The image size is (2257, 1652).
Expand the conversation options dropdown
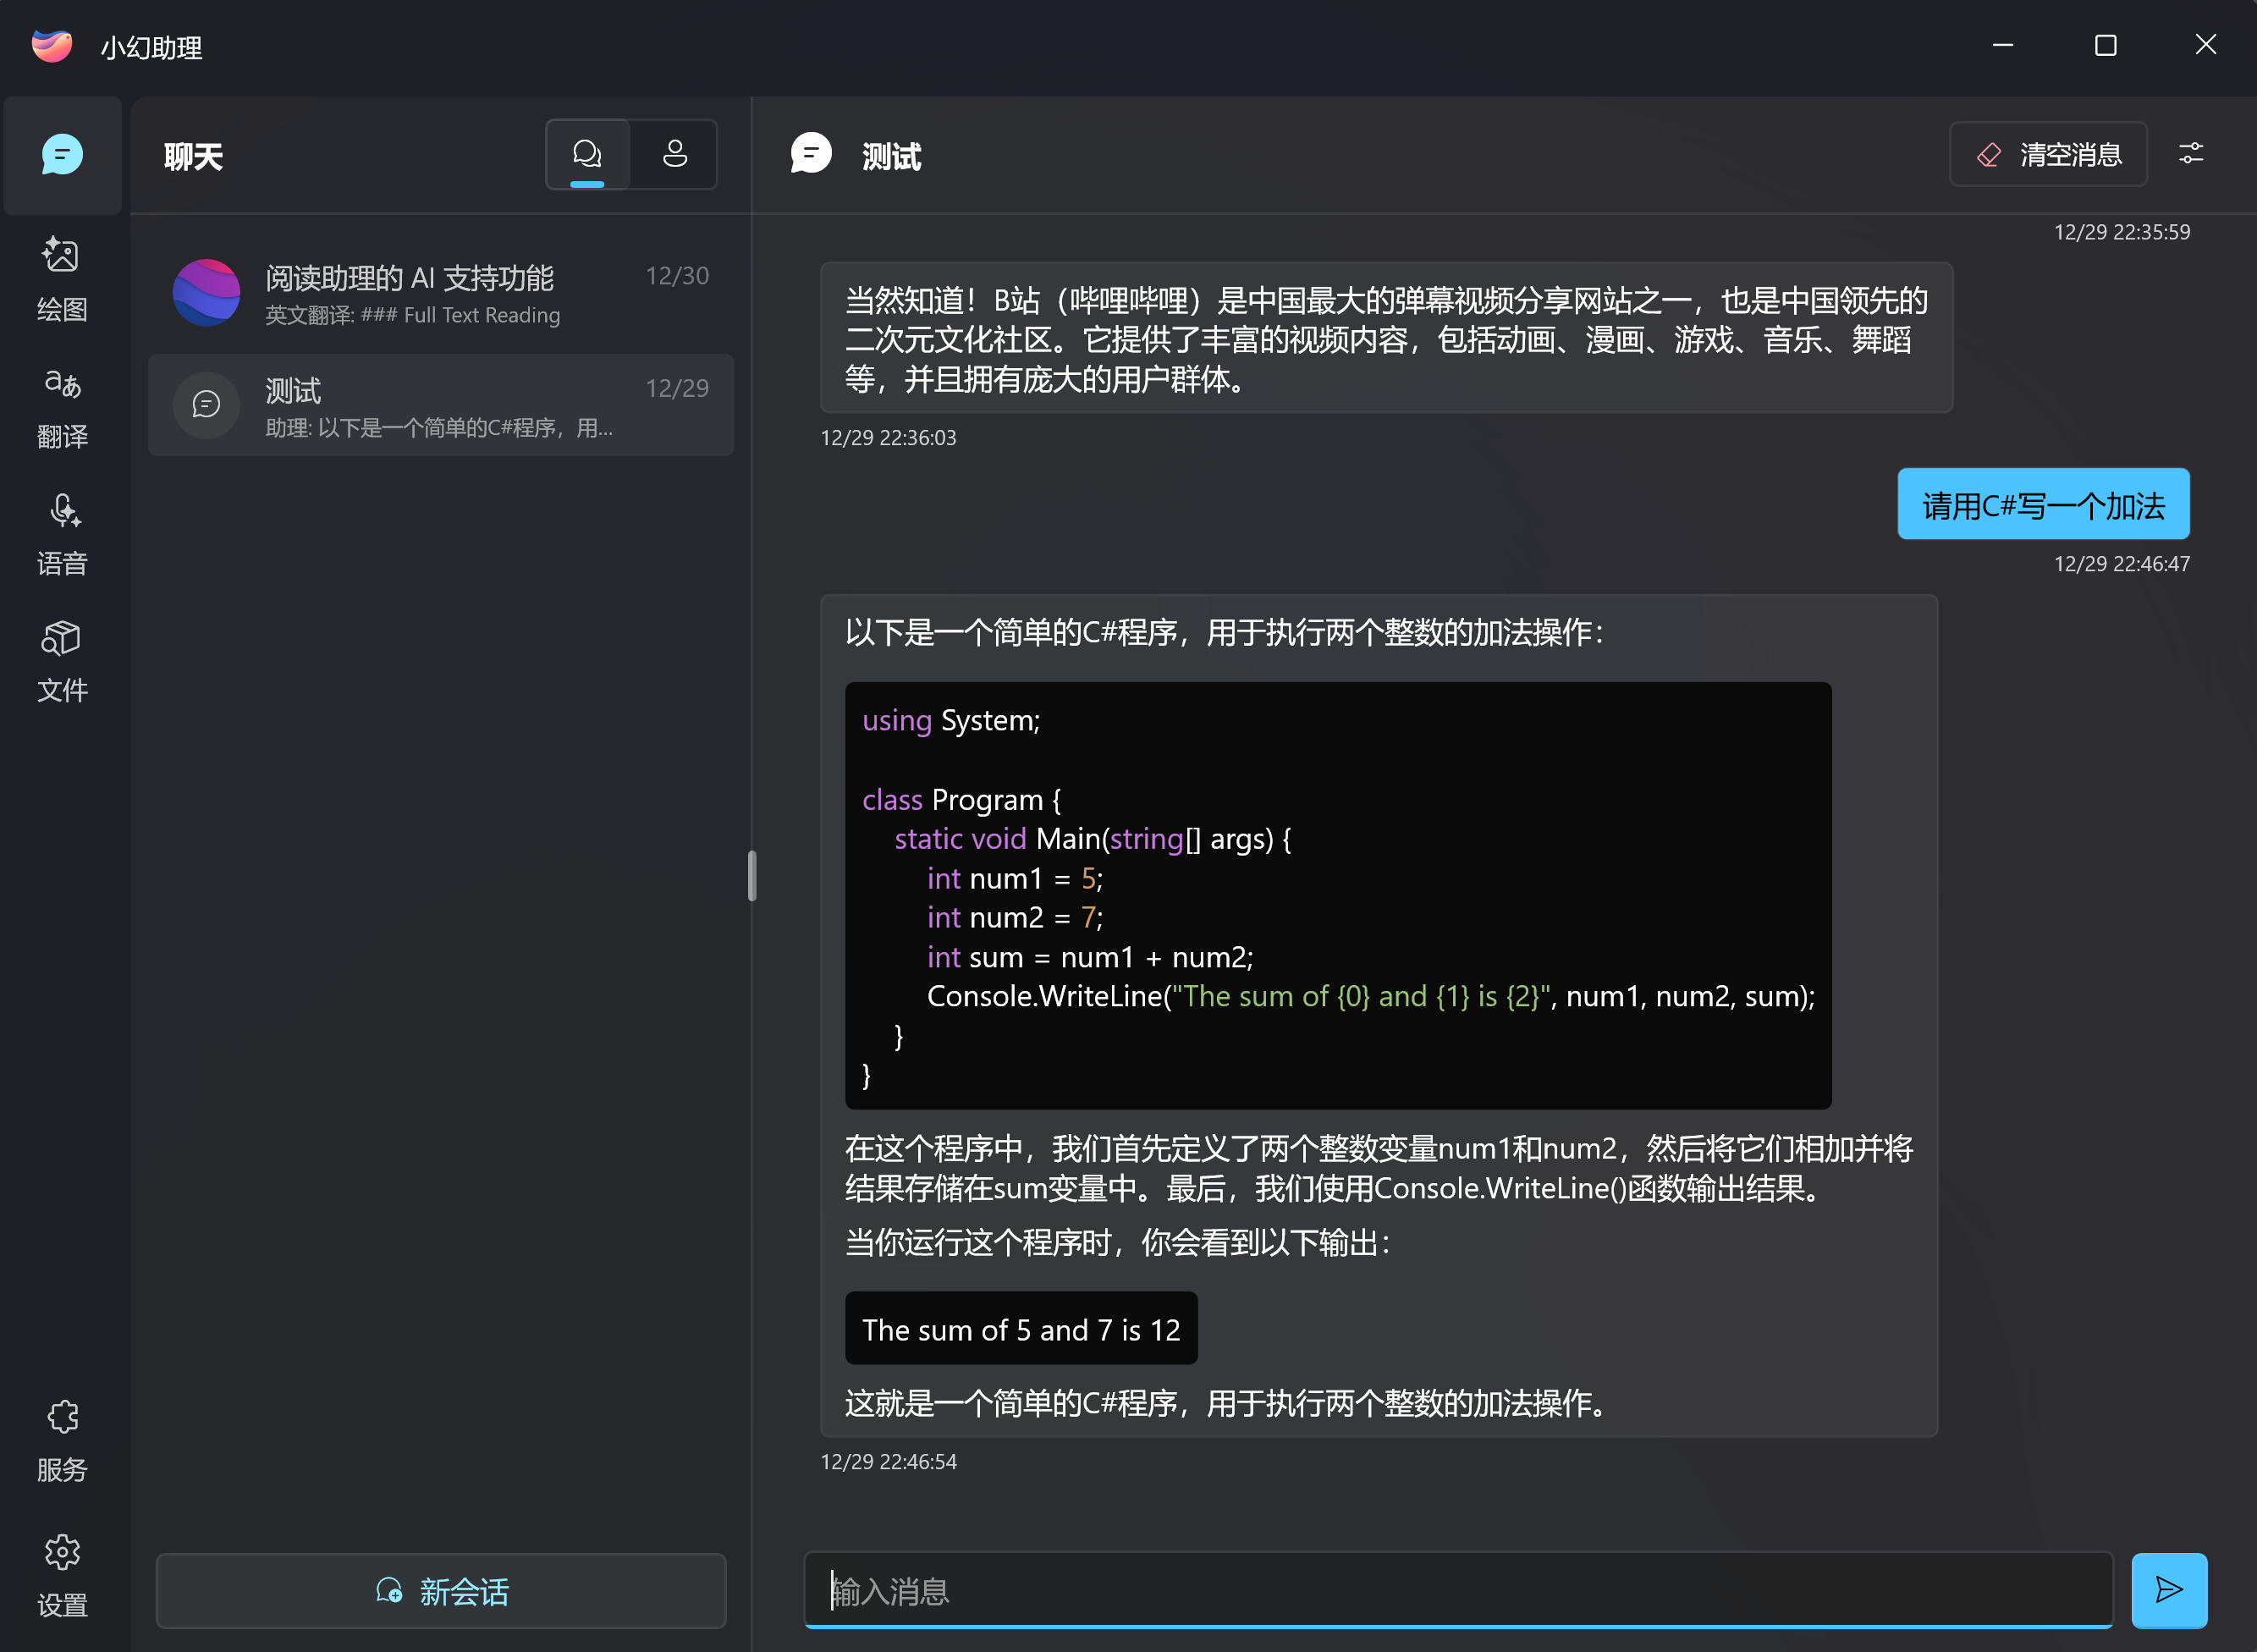point(2192,154)
